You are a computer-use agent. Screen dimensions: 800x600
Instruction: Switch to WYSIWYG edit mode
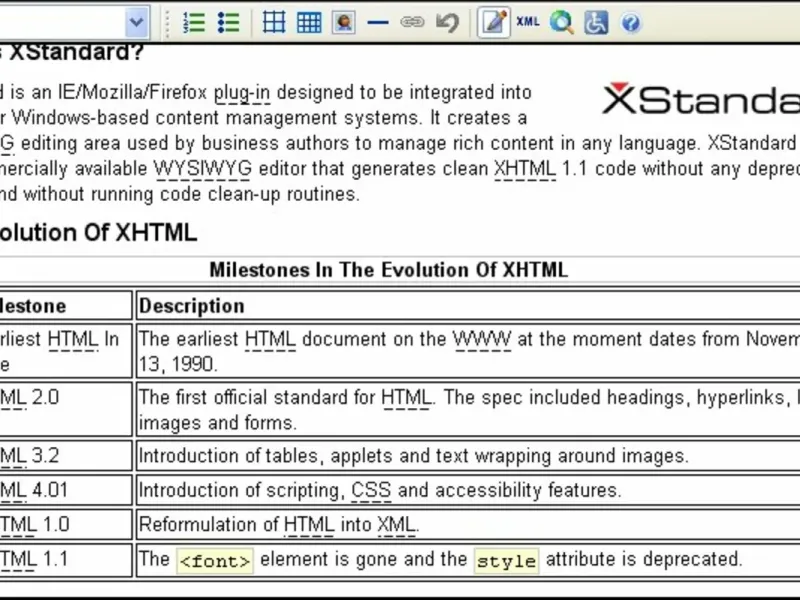tap(493, 22)
